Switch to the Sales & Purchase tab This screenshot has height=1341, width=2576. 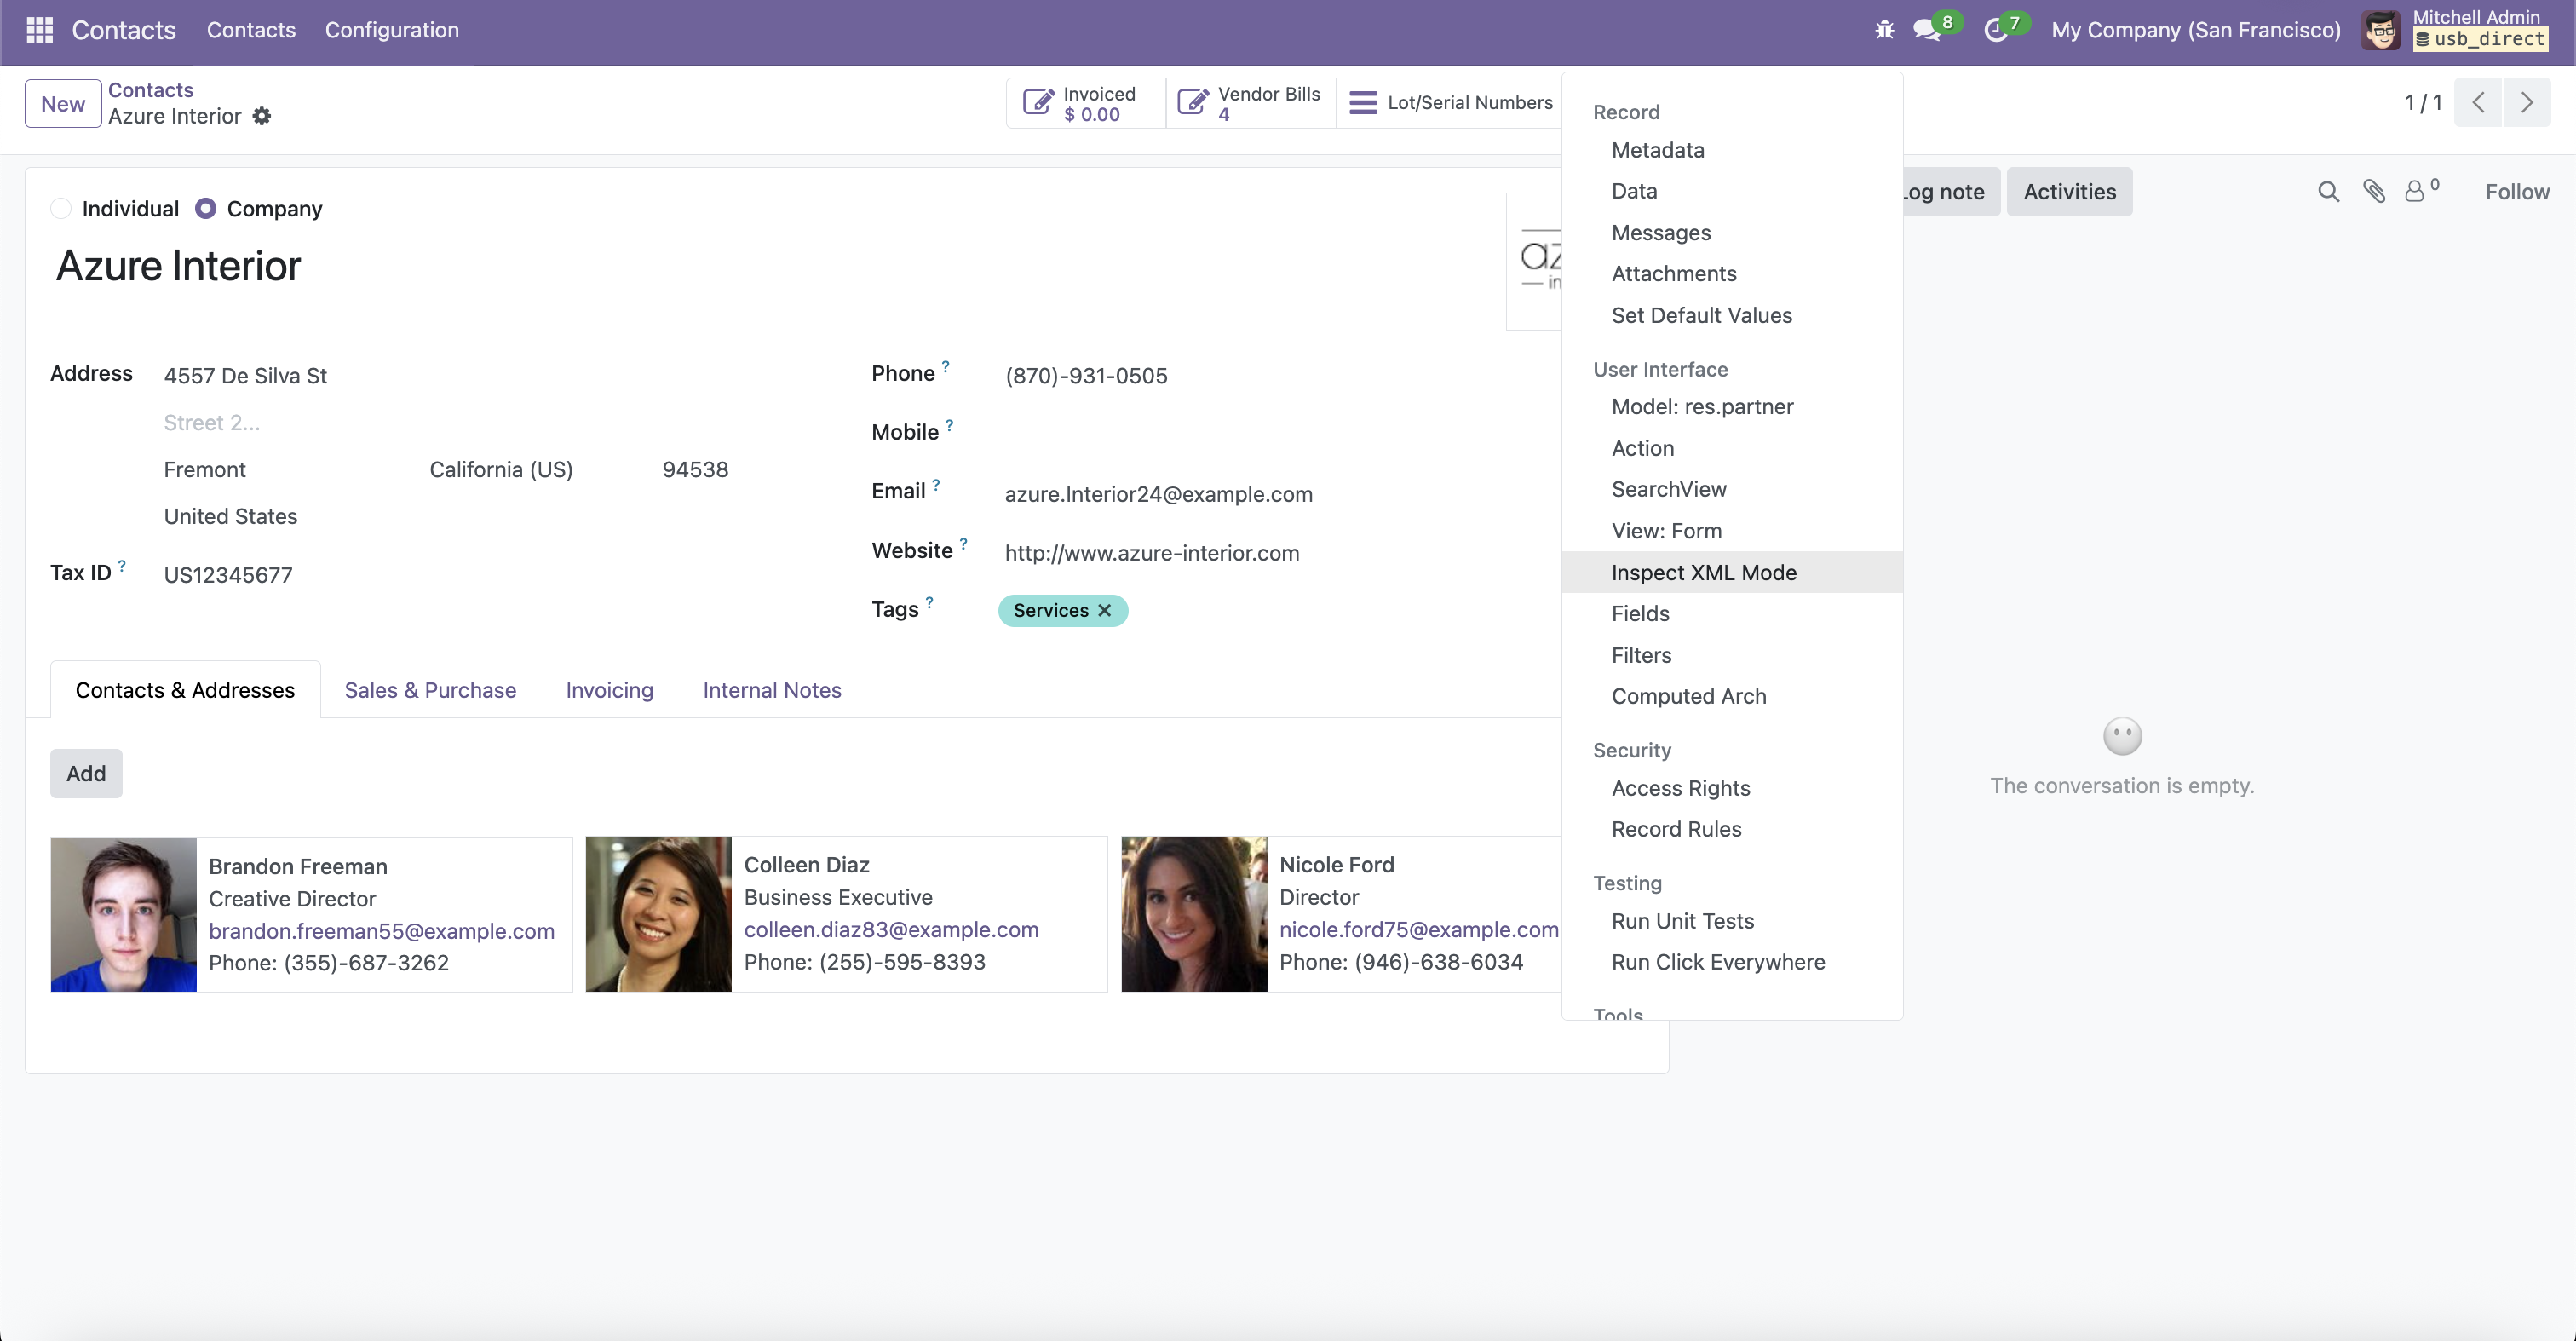coord(430,690)
